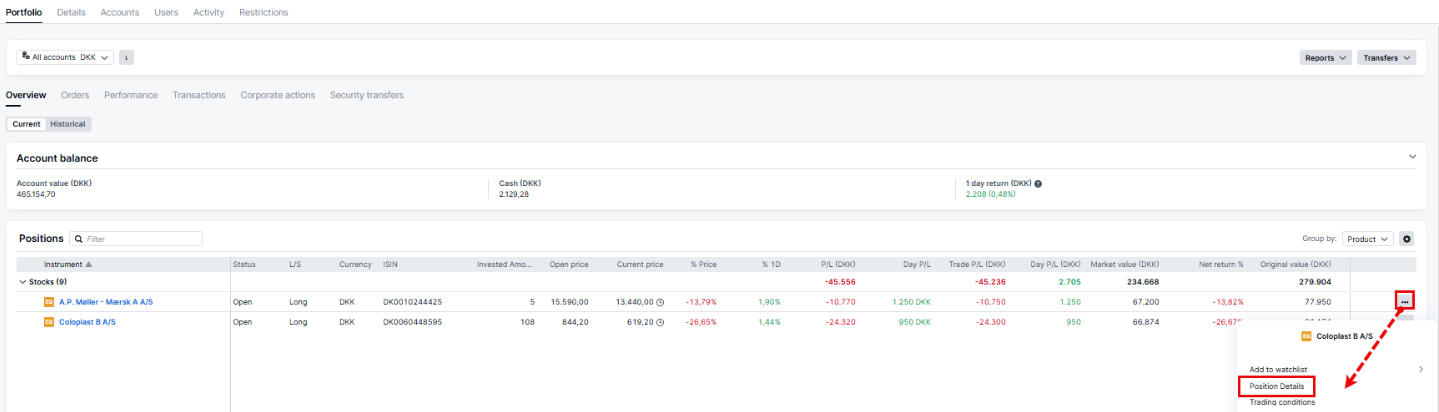Screen dimensions: 1439x412
Task: Open the All accounts DKK dropdown
Action: [x=65, y=57]
